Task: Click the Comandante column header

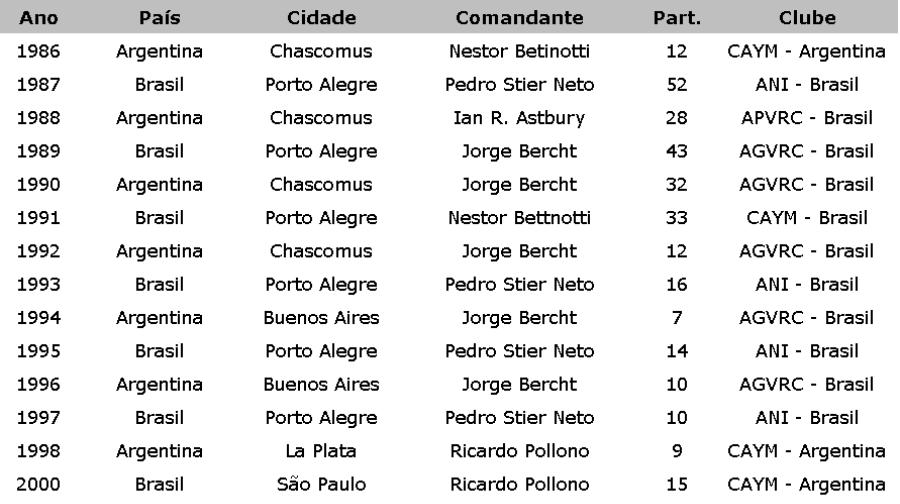Action: pos(519,18)
